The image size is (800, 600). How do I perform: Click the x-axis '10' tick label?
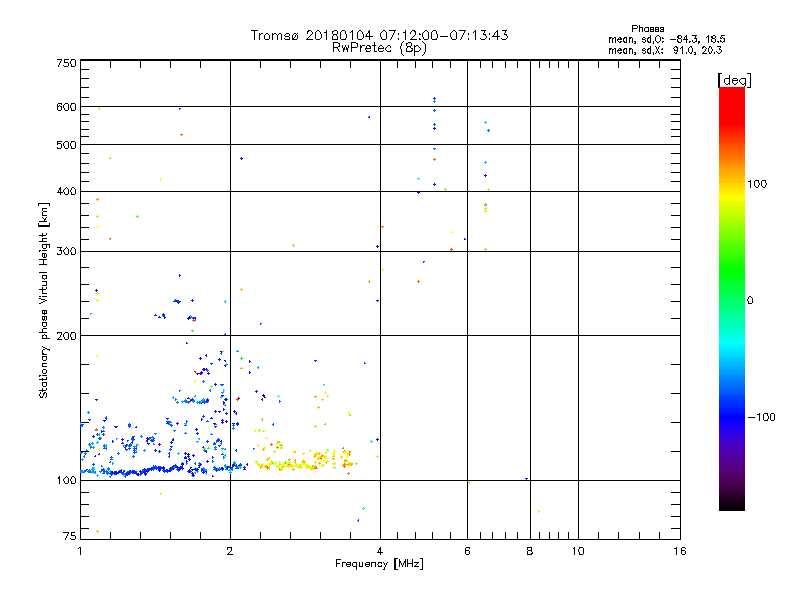click(578, 551)
